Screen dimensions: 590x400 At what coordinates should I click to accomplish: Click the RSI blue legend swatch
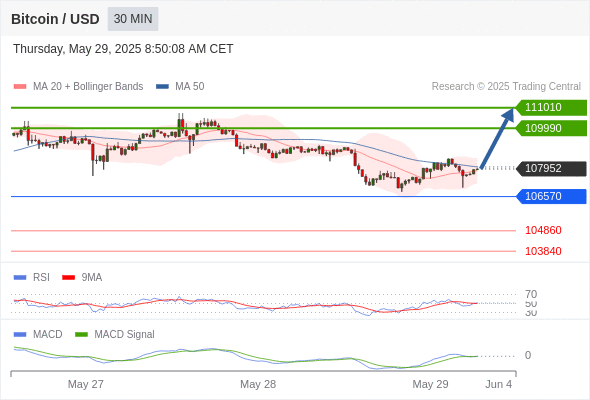(20, 278)
